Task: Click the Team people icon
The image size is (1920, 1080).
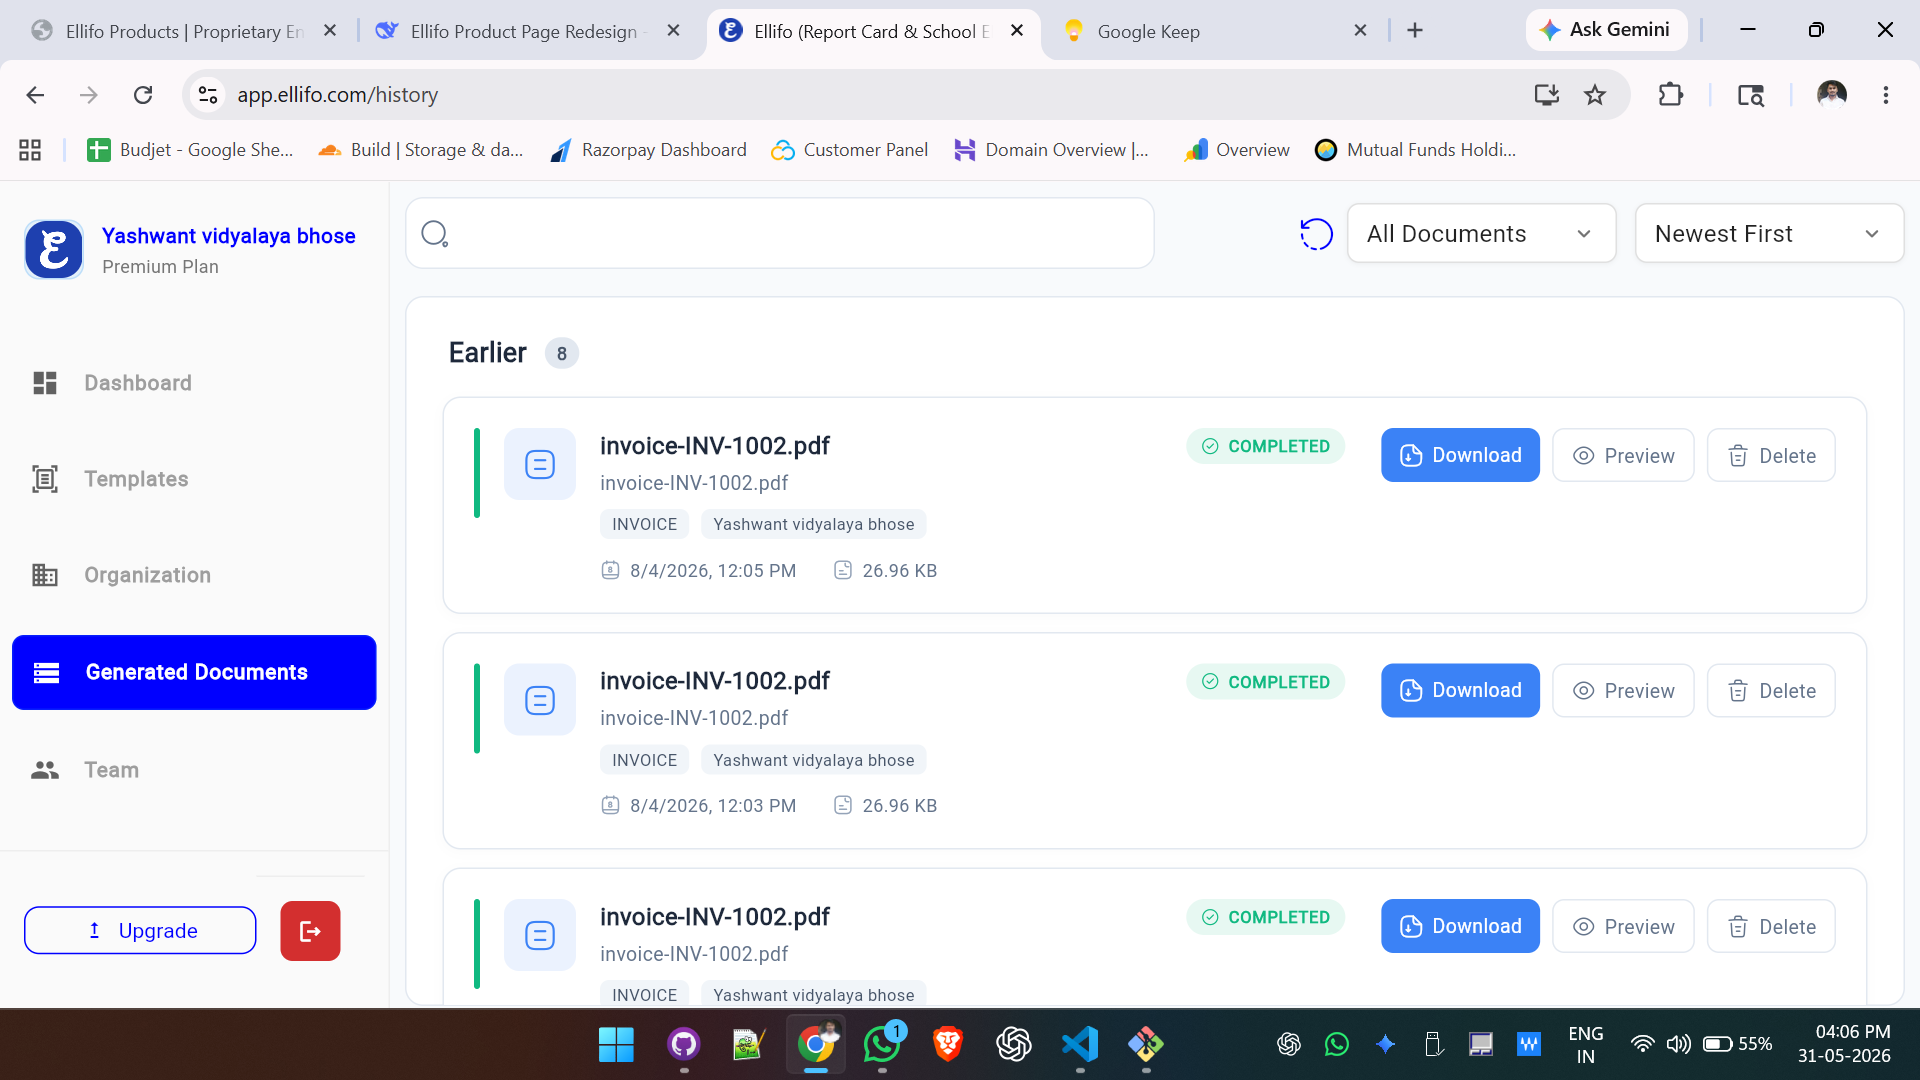Action: pos(45,770)
